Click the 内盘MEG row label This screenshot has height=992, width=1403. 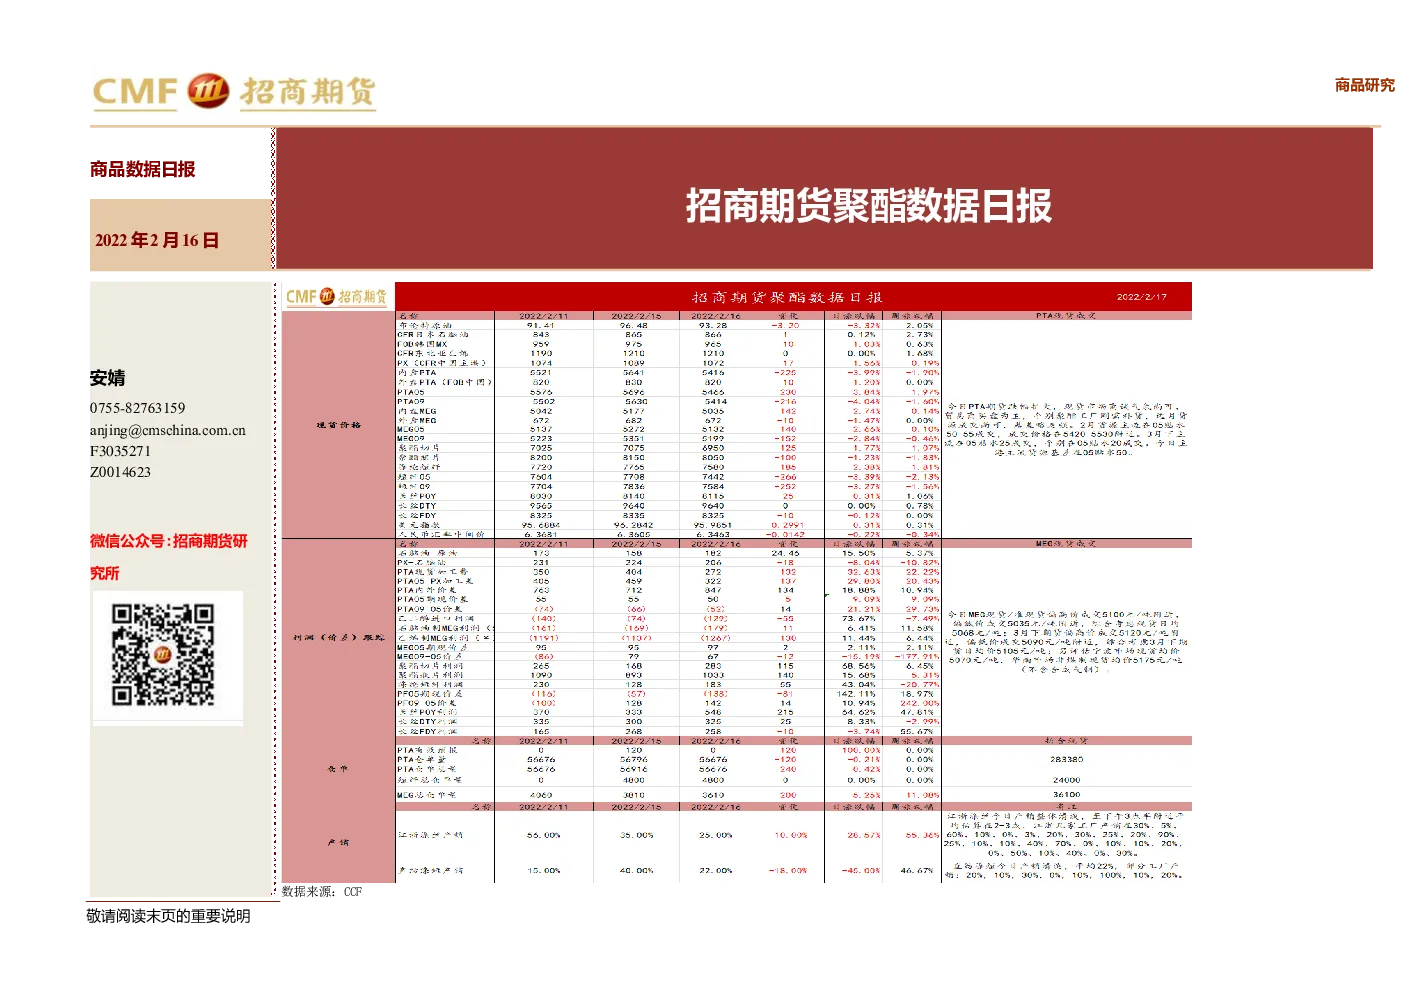coord(417,411)
